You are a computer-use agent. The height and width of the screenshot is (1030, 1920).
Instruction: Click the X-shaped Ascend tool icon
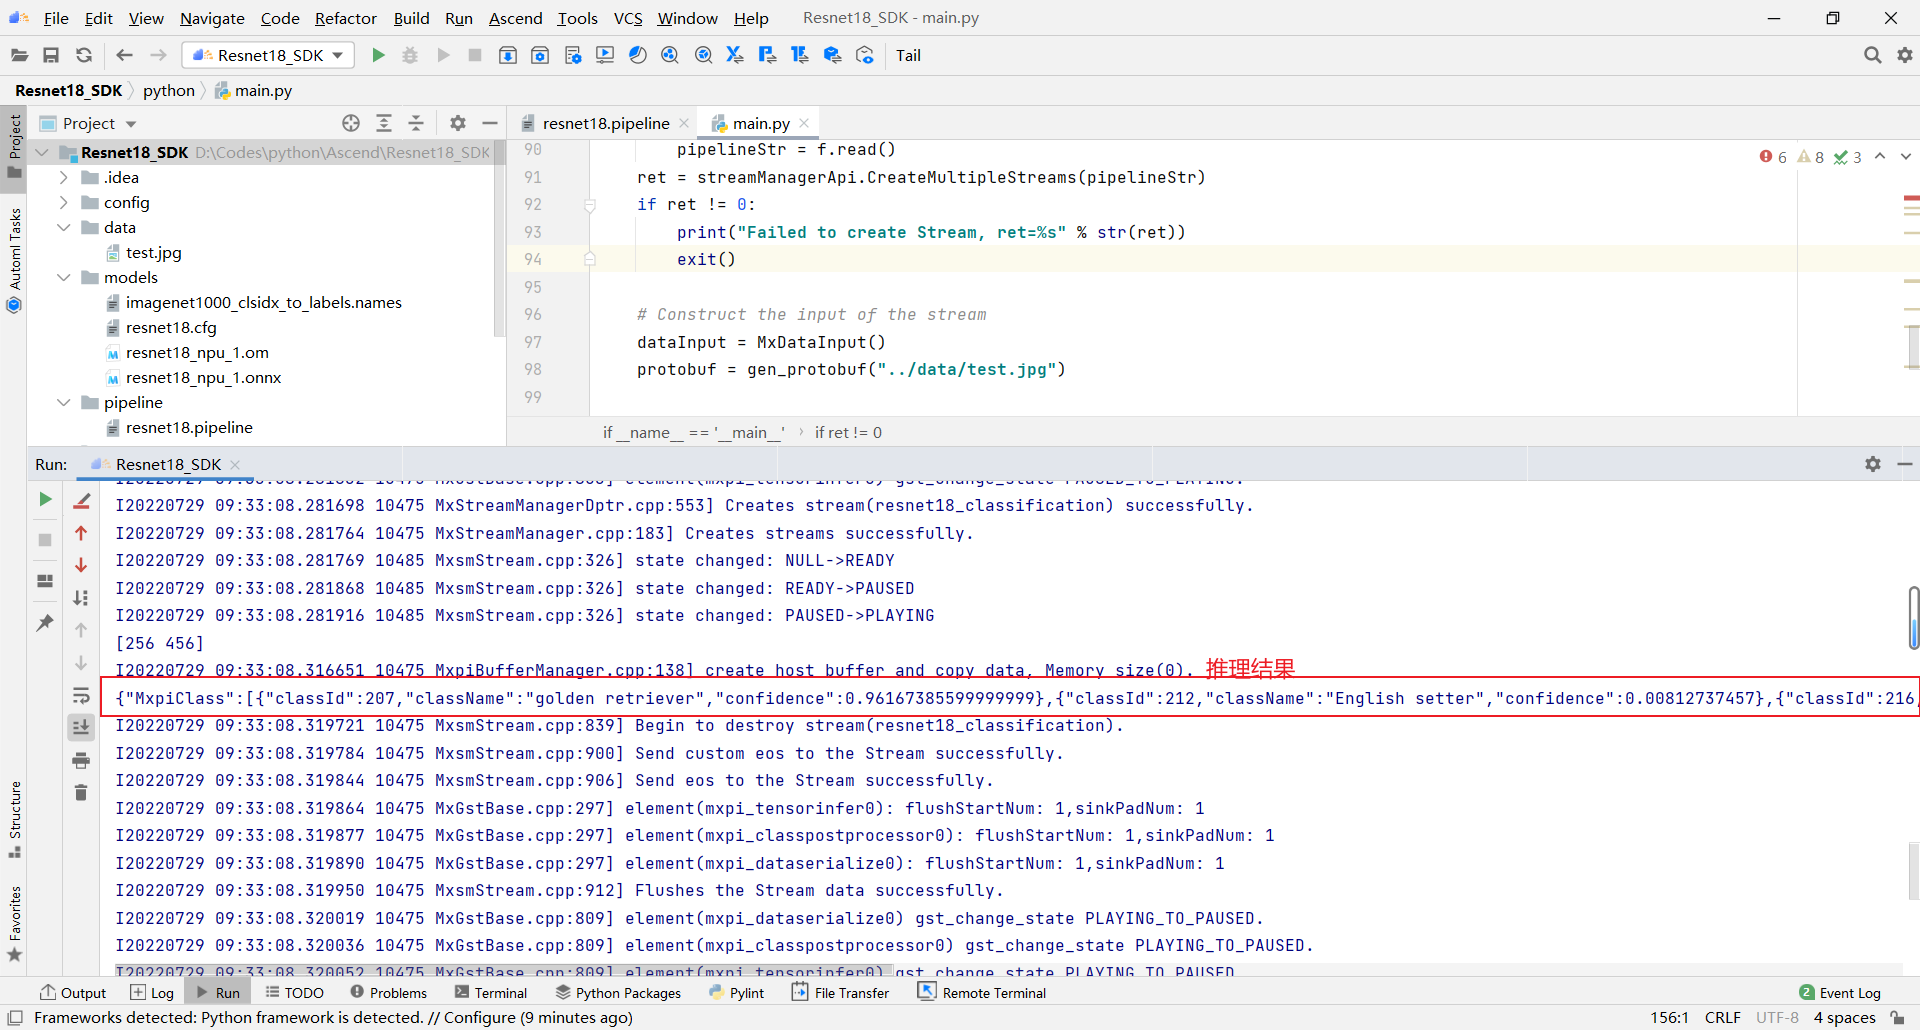pyautogui.click(x=735, y=55)
